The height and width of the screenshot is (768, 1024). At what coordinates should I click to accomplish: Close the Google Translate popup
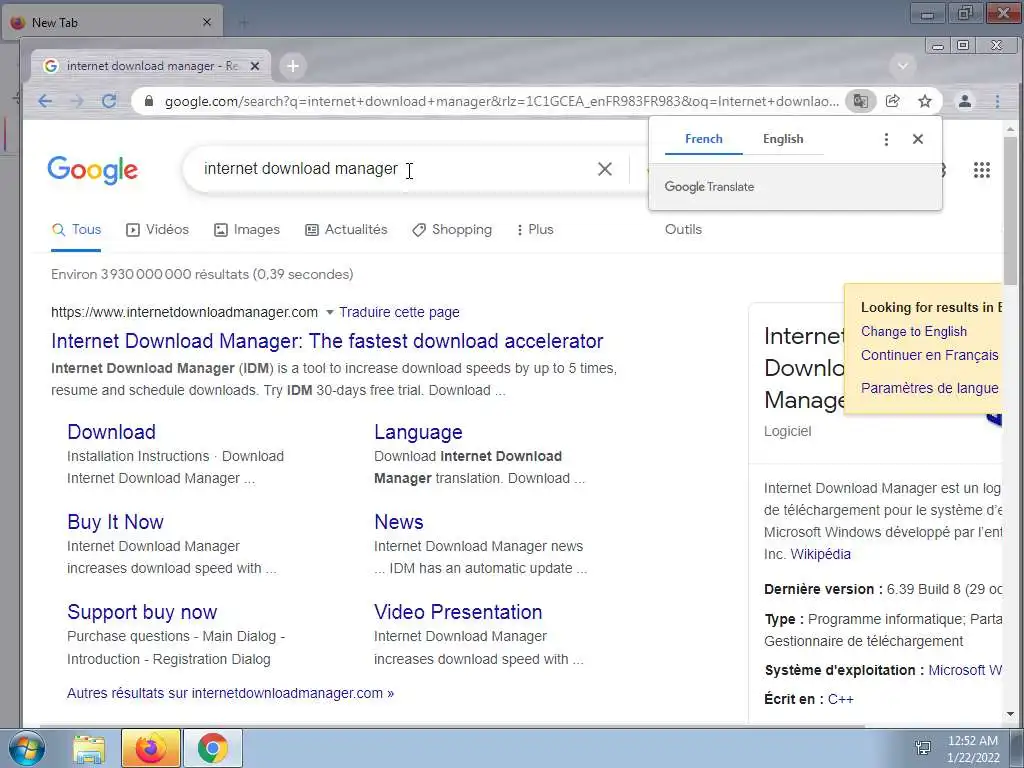[918, 139]
